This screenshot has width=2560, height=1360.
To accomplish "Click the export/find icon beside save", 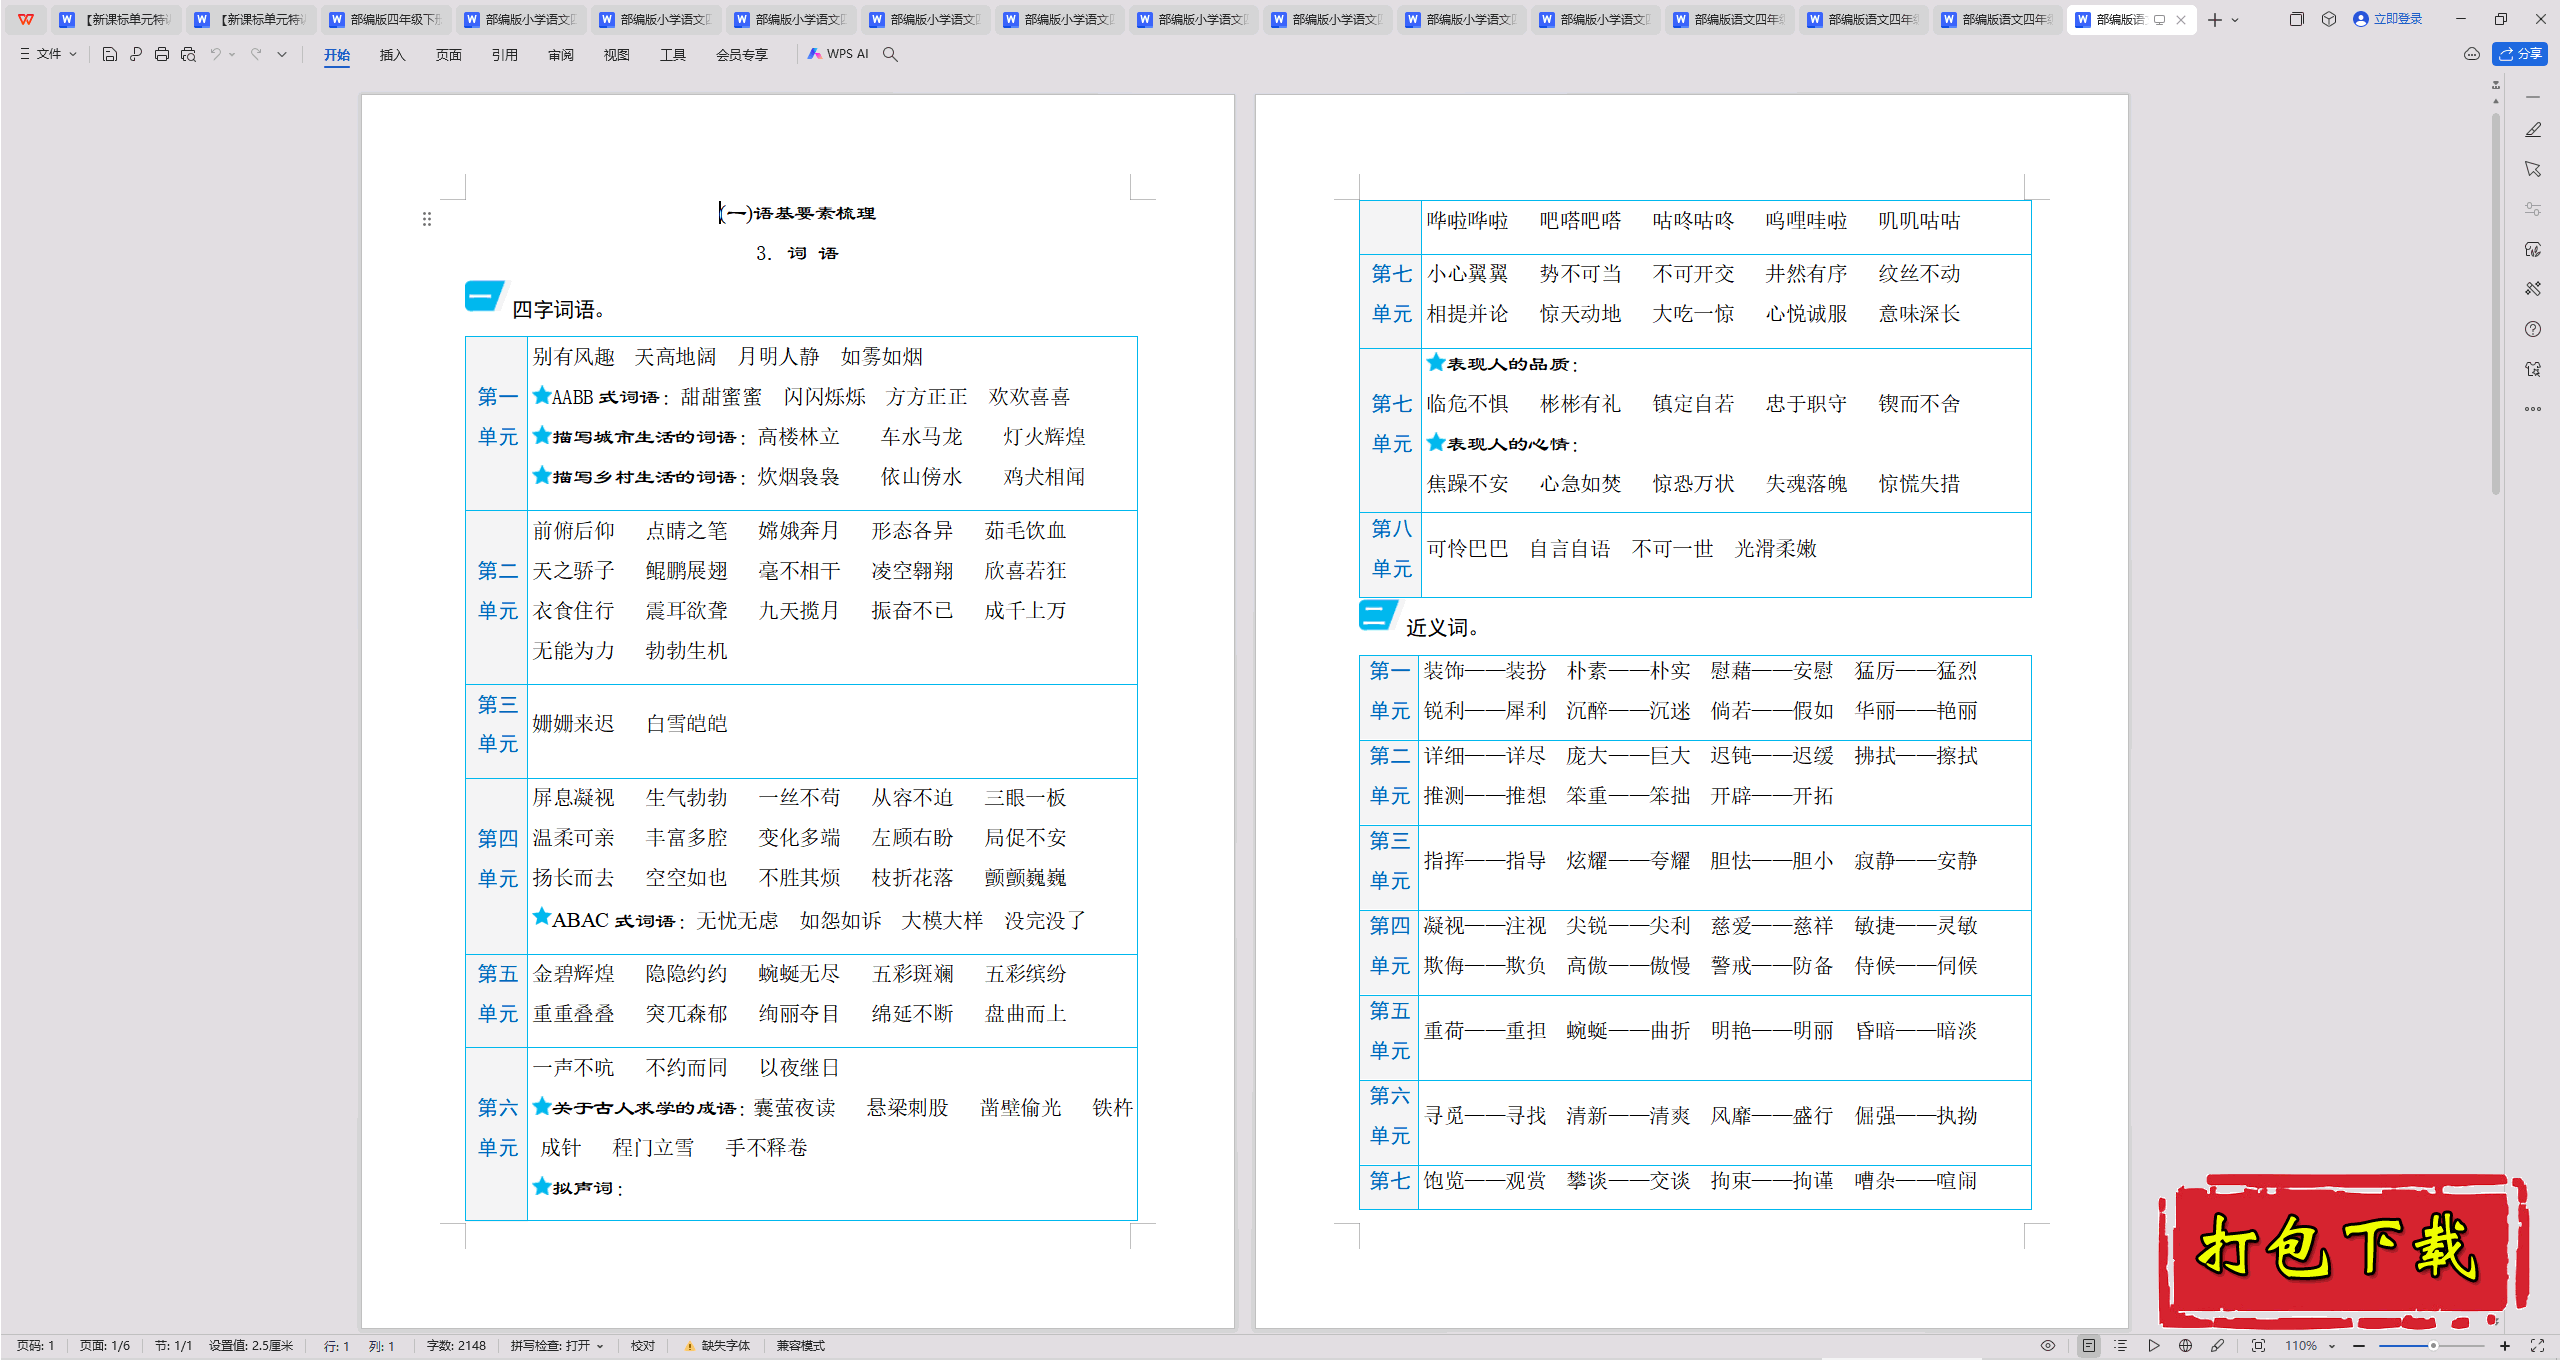I will pos(136,54).
